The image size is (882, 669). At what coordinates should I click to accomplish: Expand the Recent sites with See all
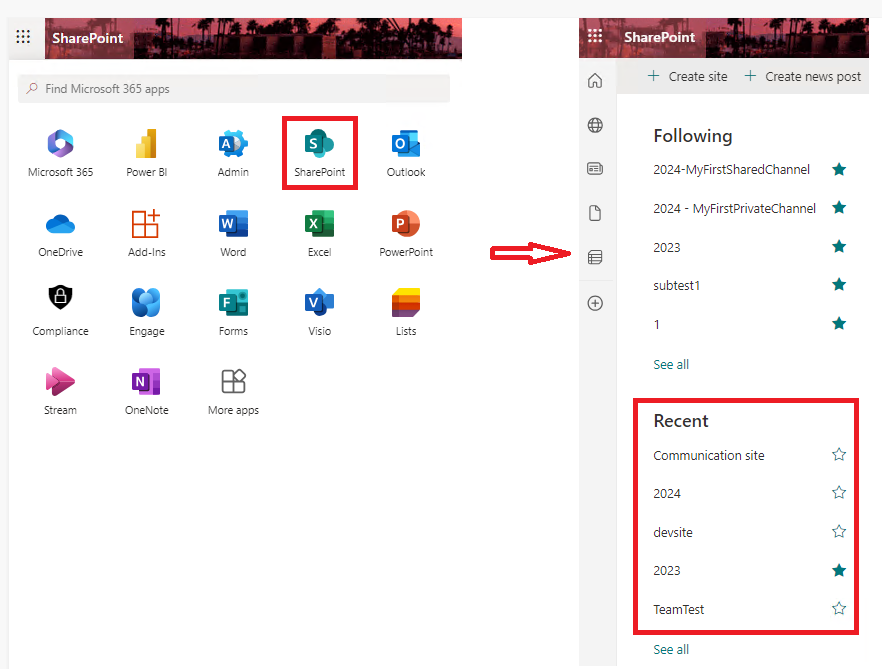(671, 649)
